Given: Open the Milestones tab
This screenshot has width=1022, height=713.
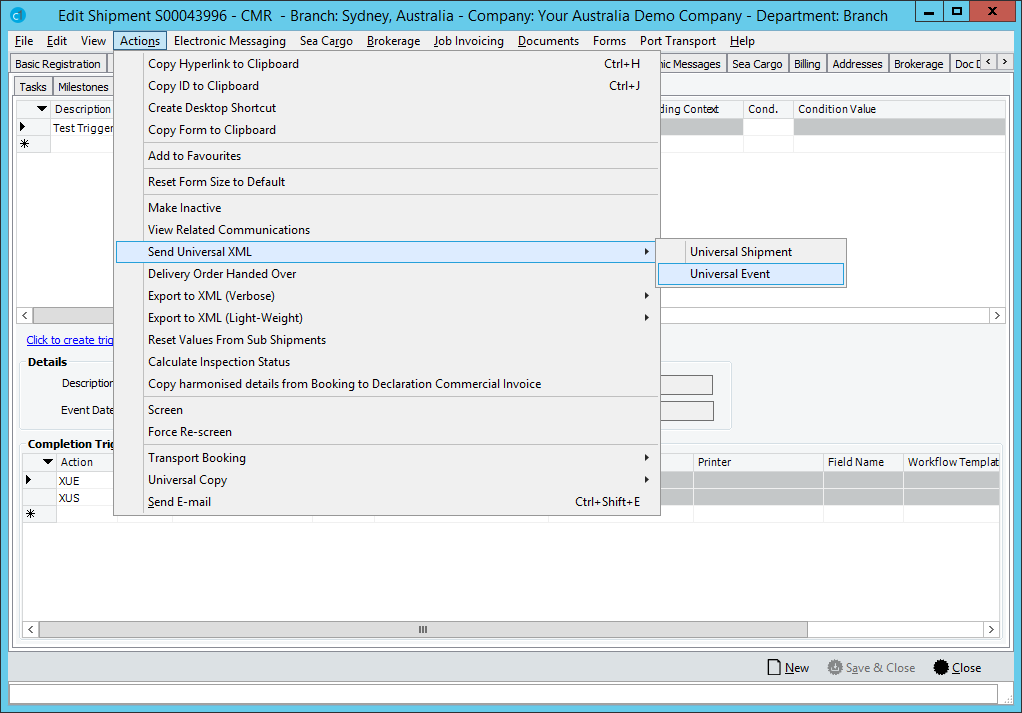Looking at the screenshot, I should pos(83,87).
